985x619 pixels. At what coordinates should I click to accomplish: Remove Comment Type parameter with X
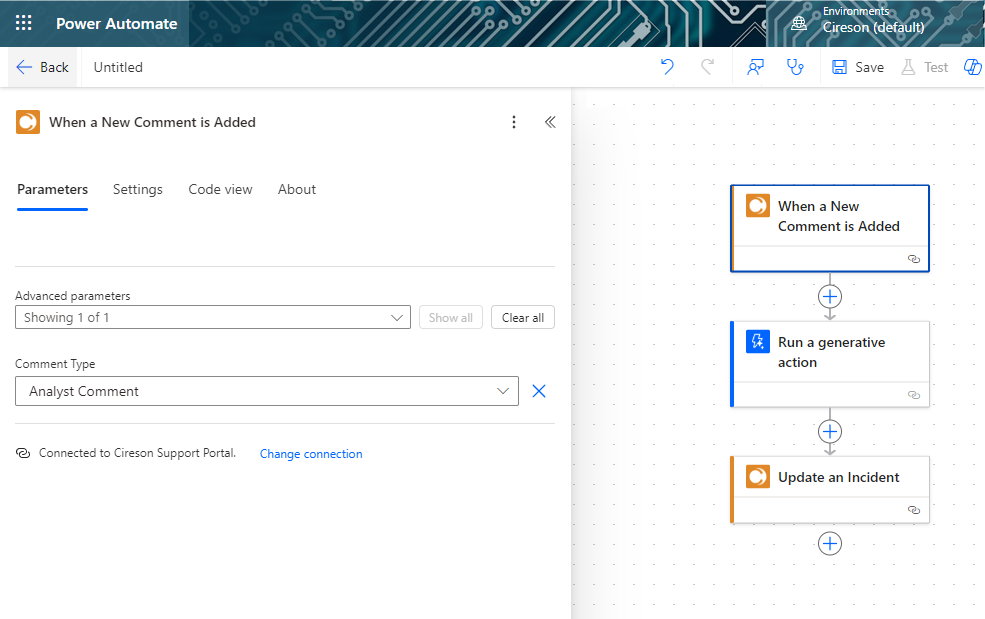539,391
